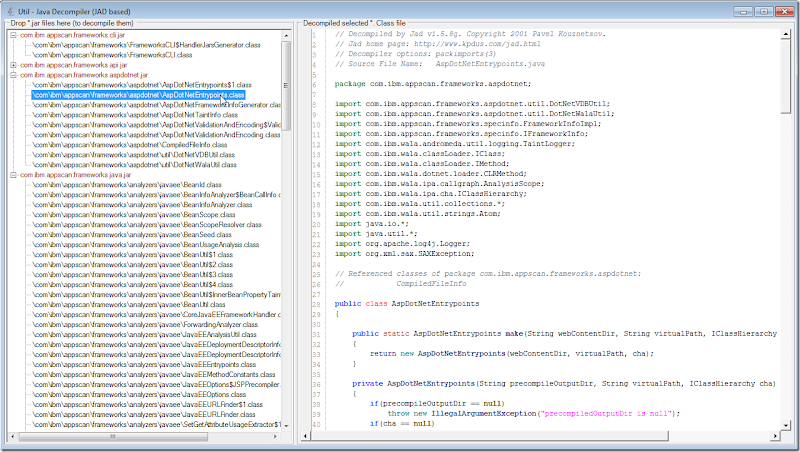Click the throw IllegalArgumentException line
Image resolution: width=800 pixels, height=452 pixels.
click(534, 414)
